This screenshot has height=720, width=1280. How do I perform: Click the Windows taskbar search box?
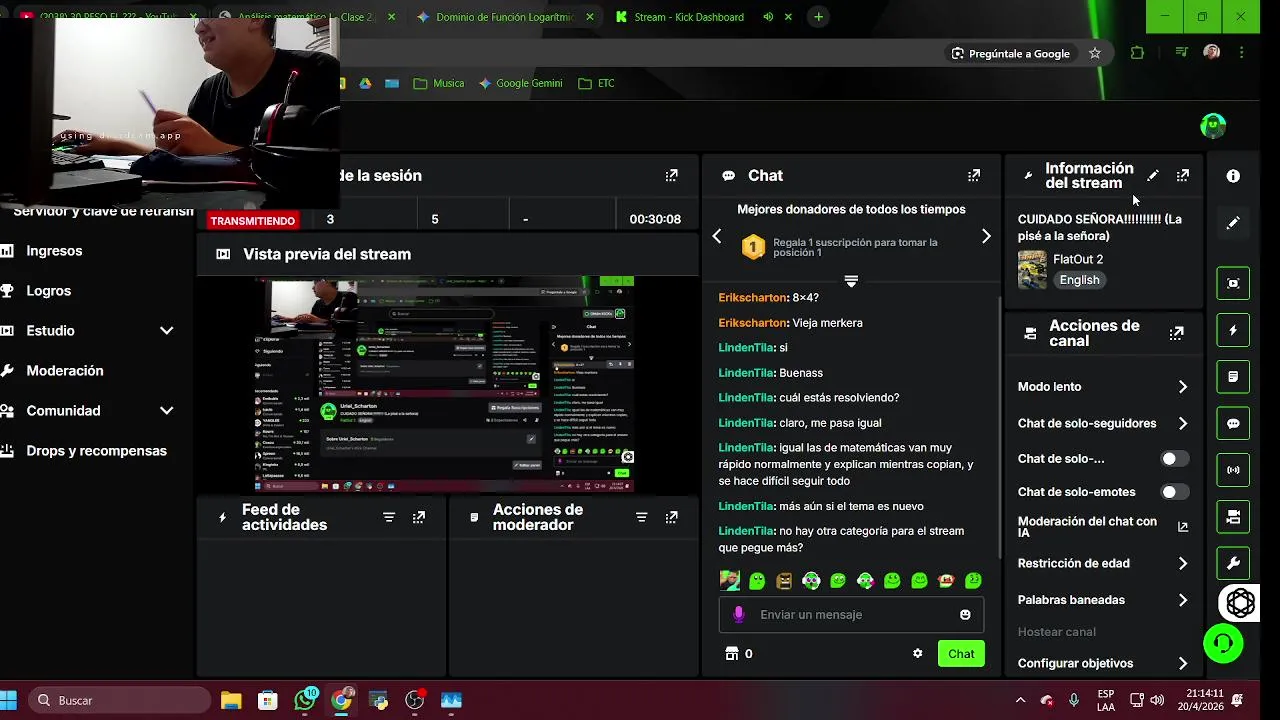click(x=120, y=701)
